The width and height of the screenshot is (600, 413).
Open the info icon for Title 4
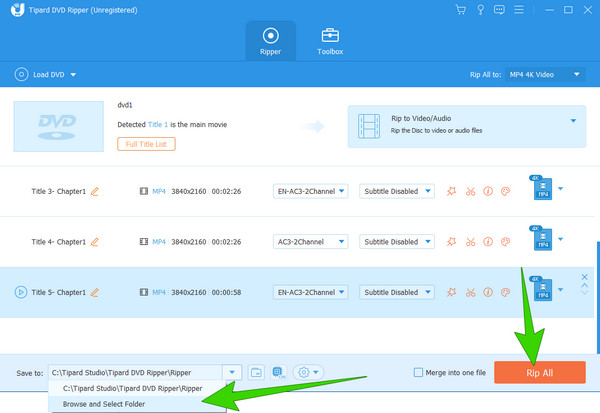[488, 242]
